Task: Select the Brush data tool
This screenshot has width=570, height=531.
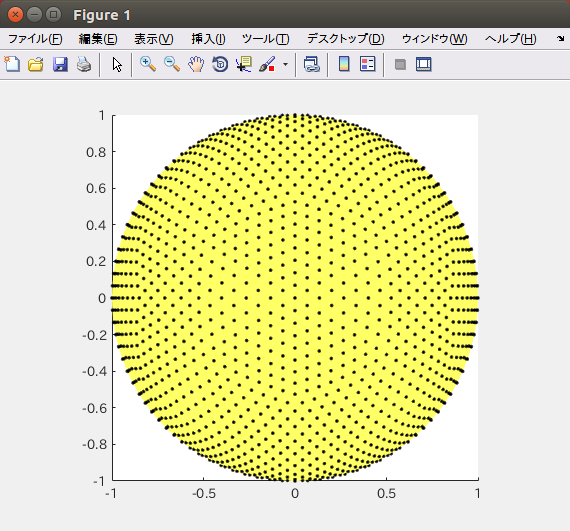Action: coord(267,64)
